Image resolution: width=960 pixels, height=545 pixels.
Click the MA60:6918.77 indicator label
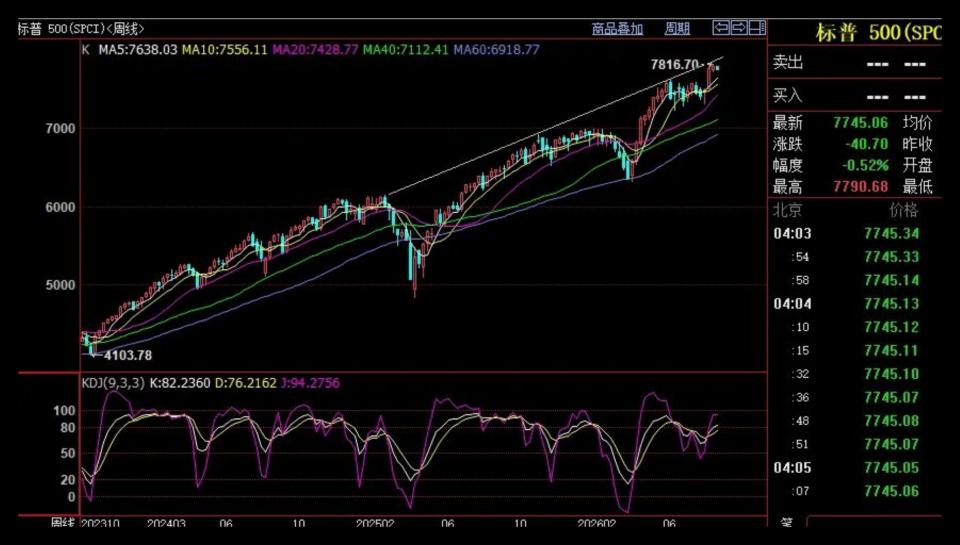pos(496,50)
